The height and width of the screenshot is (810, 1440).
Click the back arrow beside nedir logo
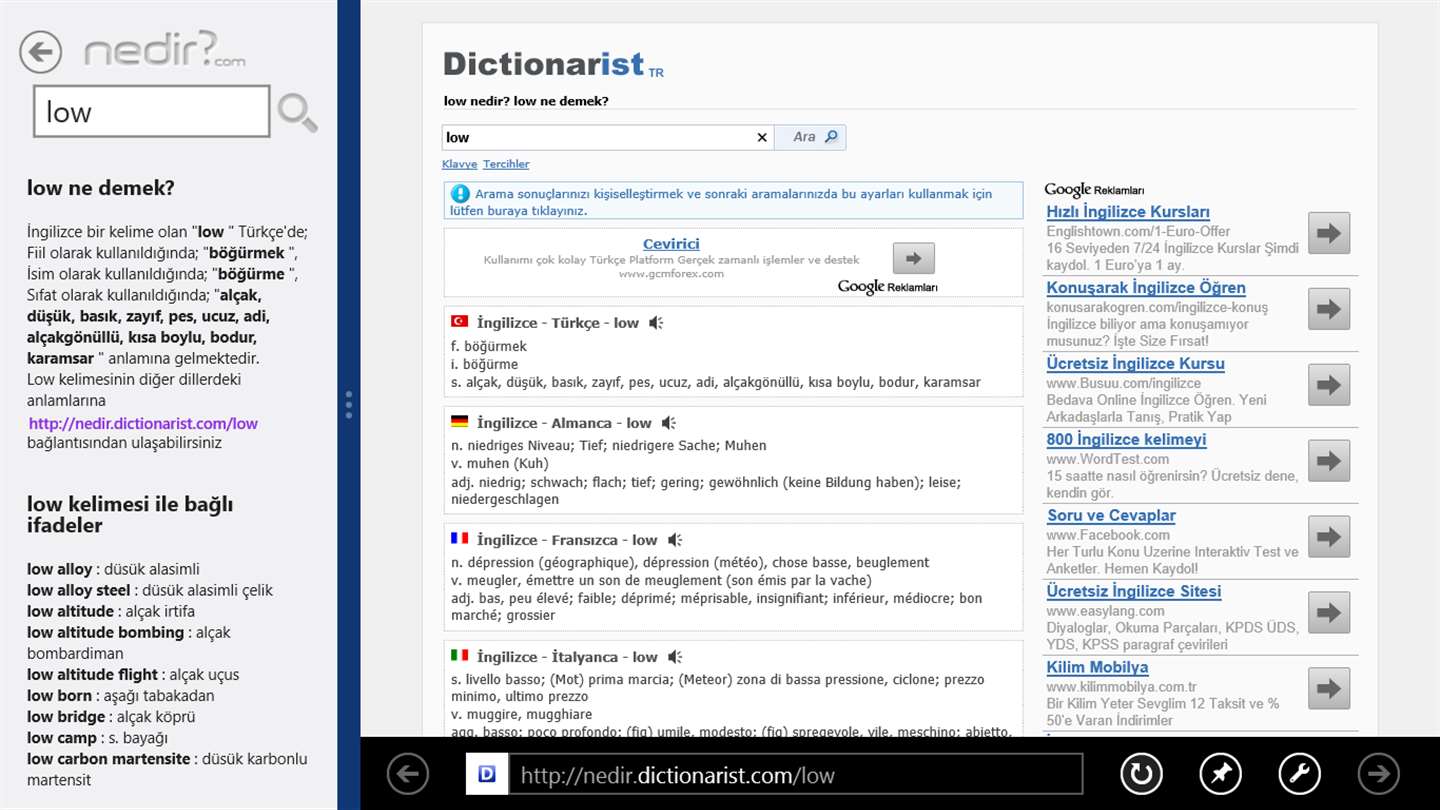pyautogui.click(x=41, y=52)
